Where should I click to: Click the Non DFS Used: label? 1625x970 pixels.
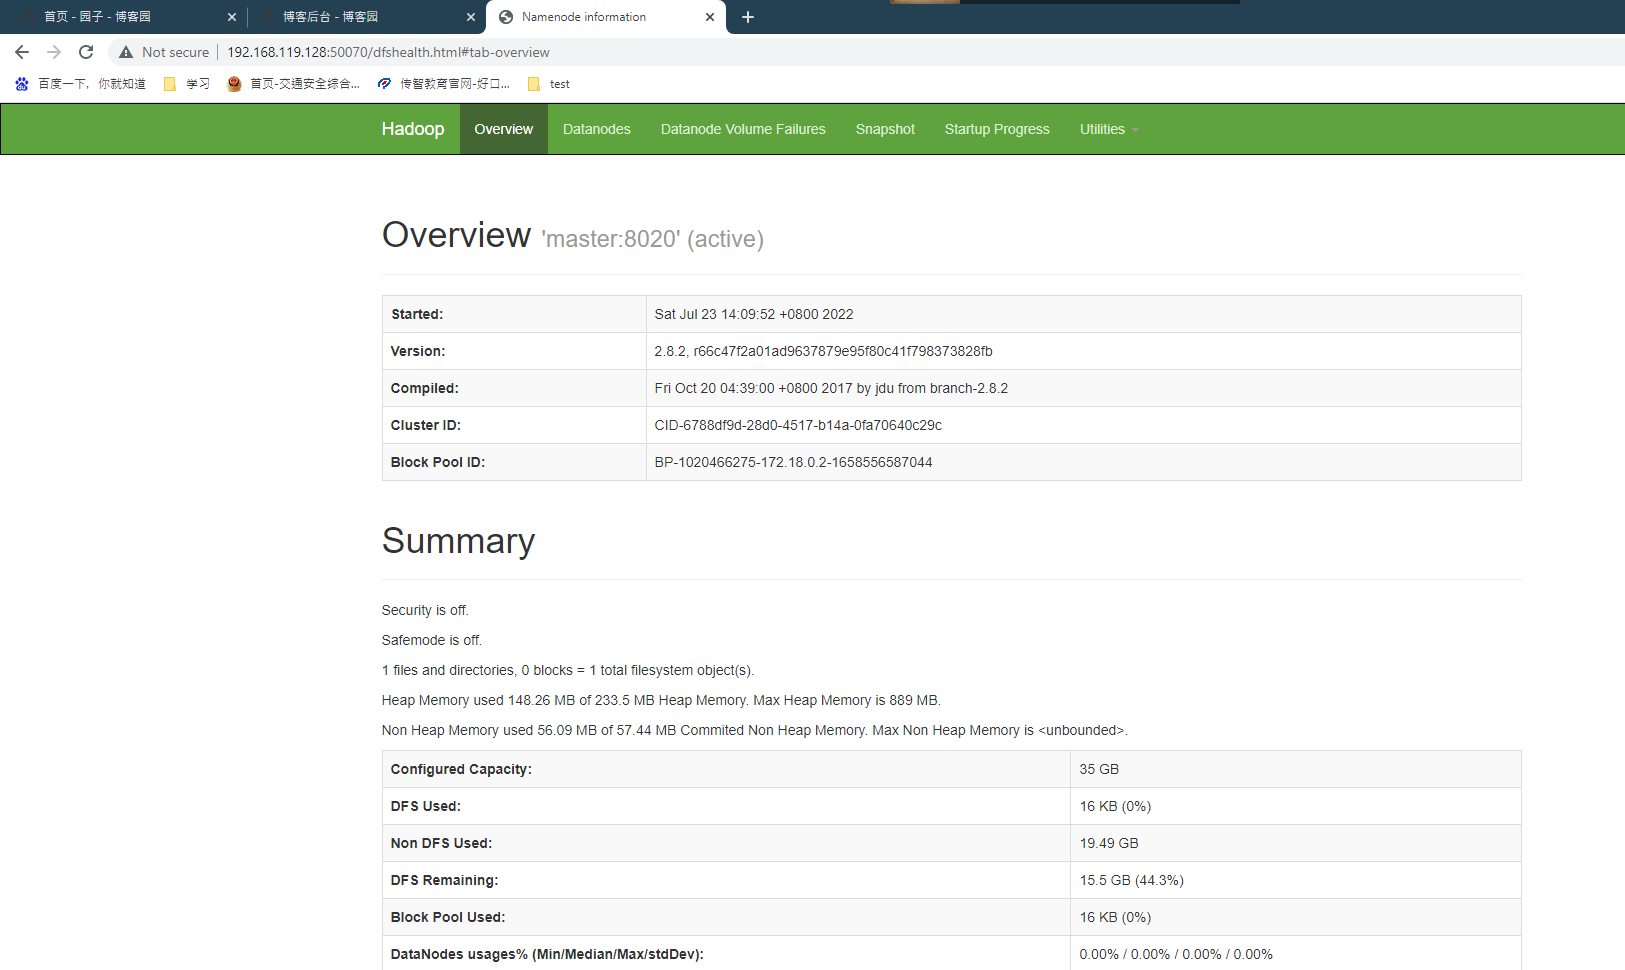(441, 843)
